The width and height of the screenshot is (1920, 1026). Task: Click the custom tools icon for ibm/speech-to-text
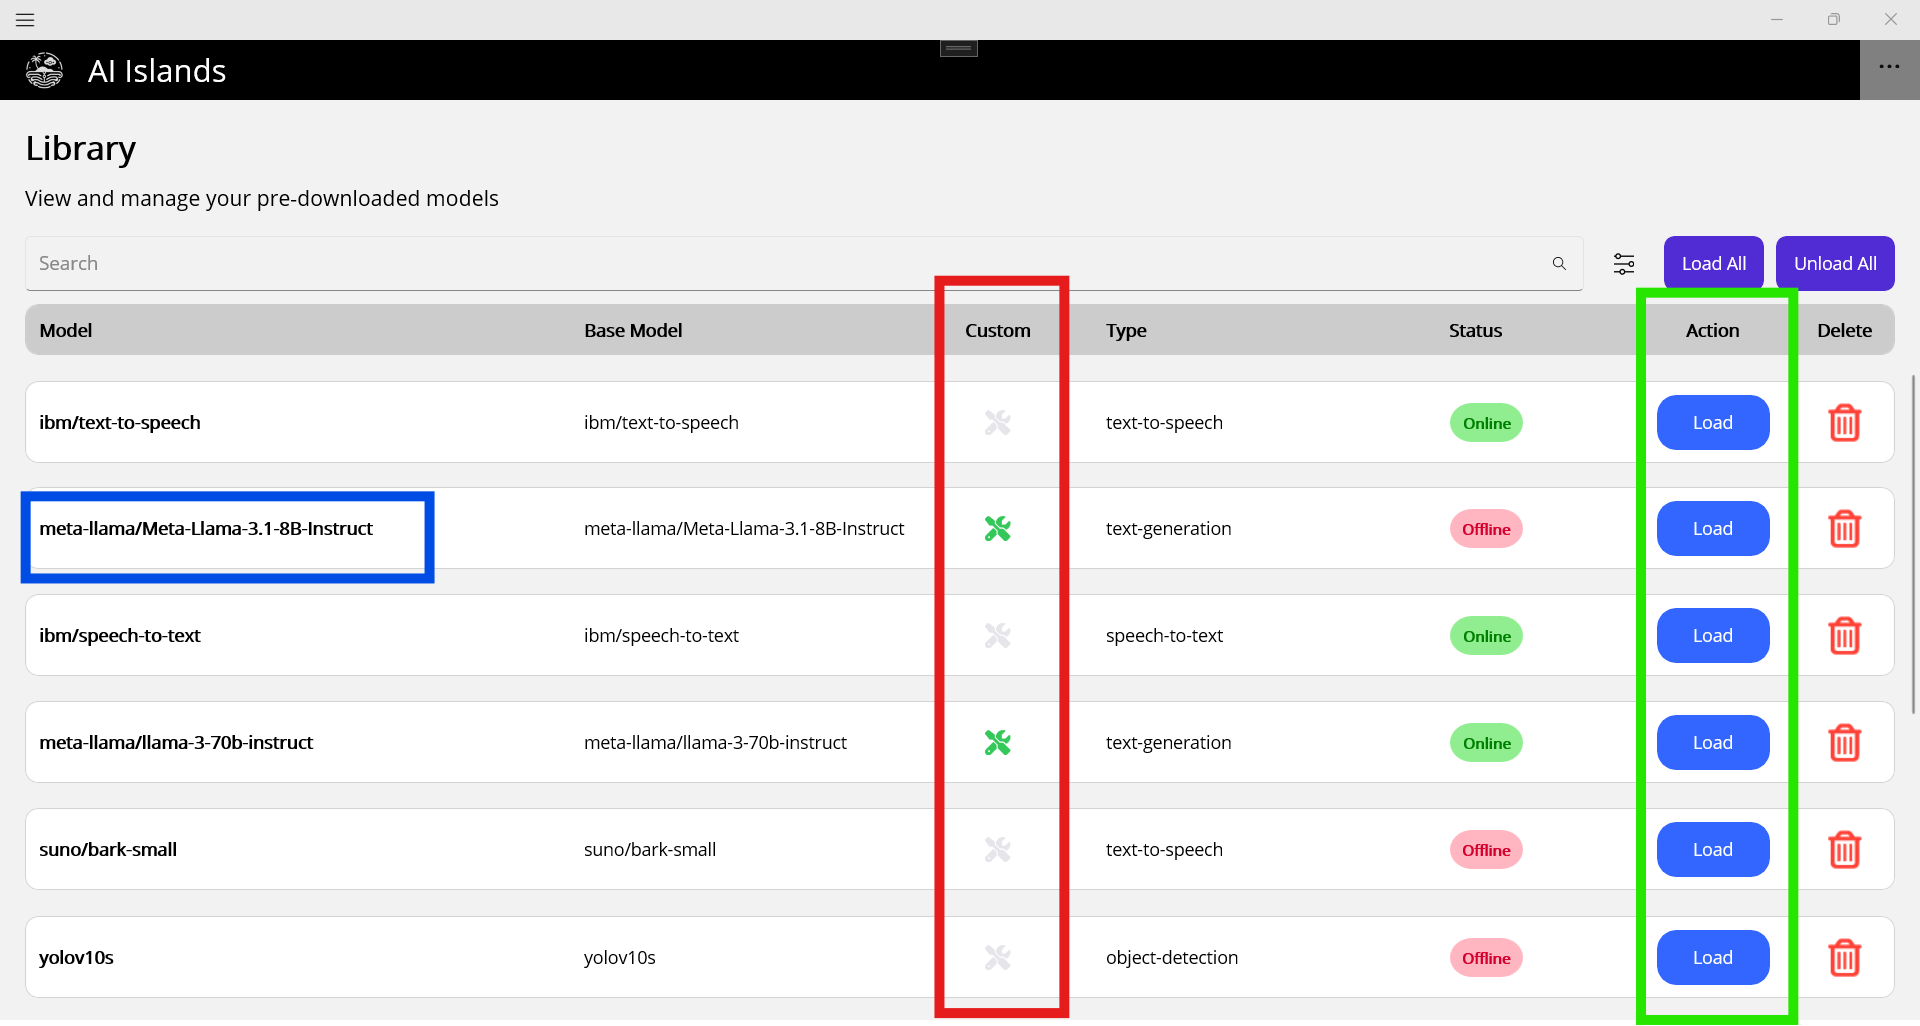[998, 636]
